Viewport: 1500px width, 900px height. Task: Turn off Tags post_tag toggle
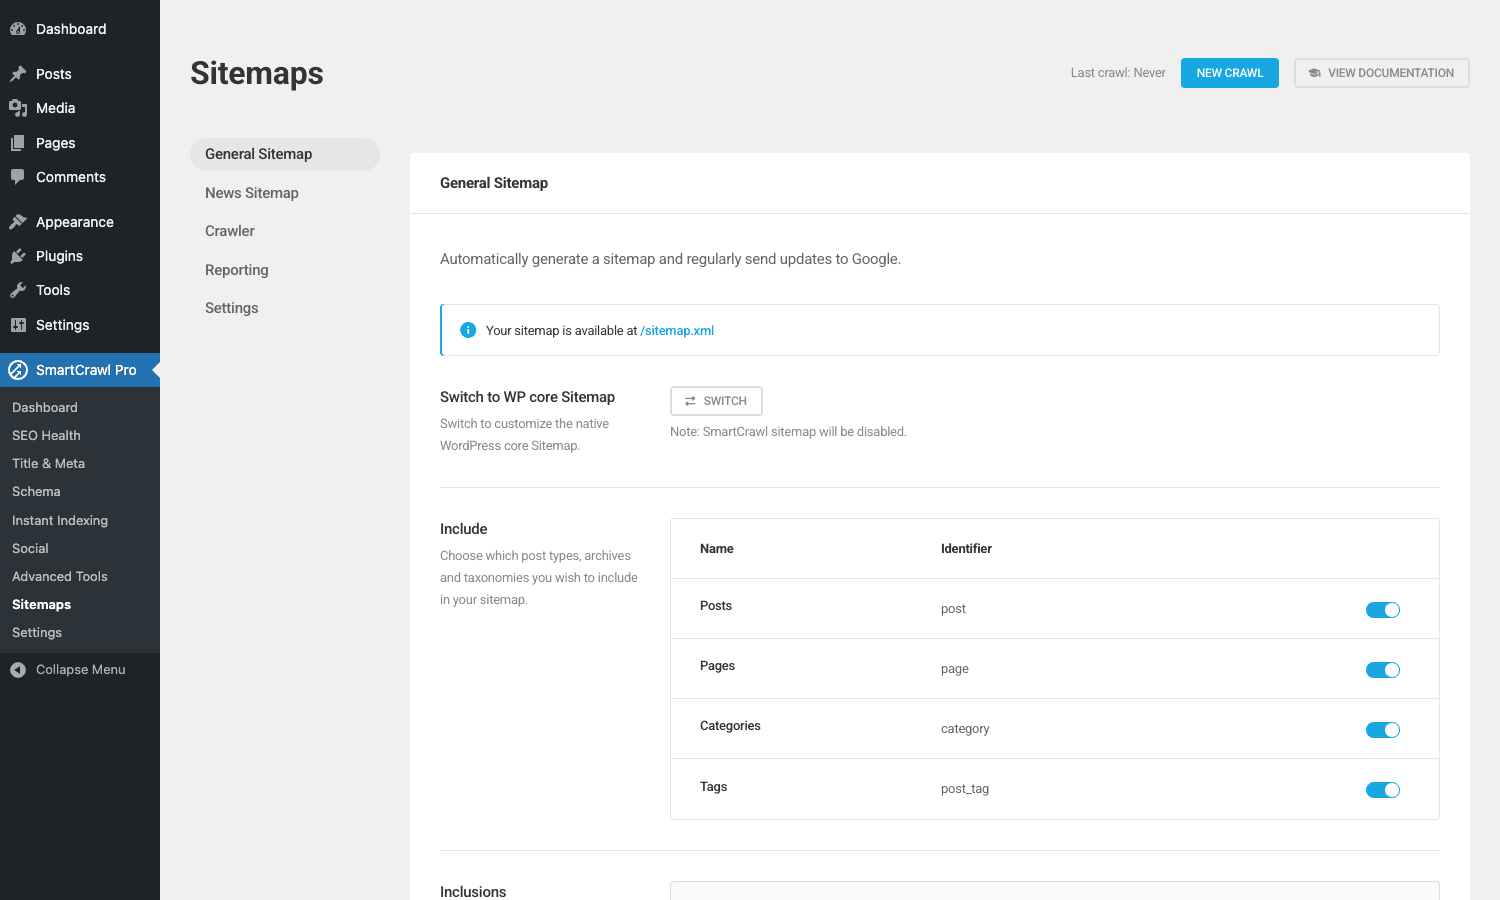[1383, 790]
